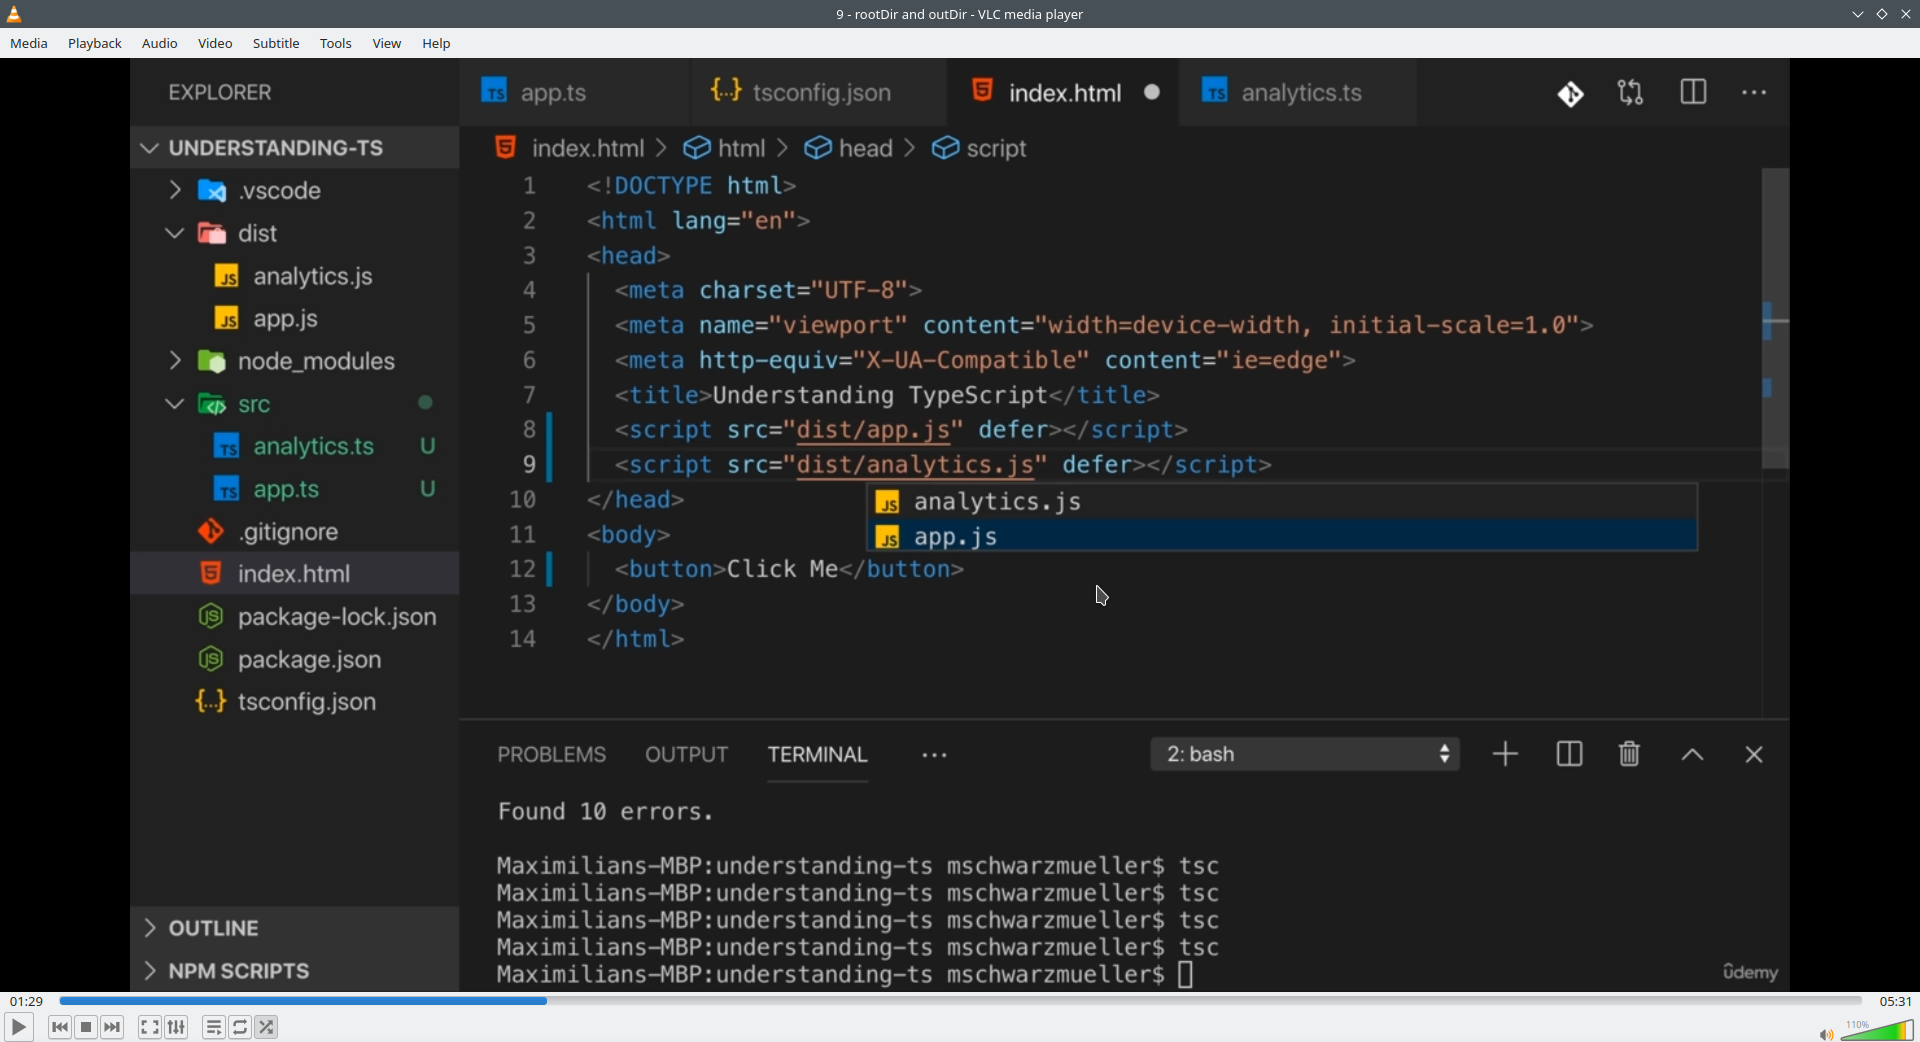Click the 05:31 total time label

(1895, 1001)
